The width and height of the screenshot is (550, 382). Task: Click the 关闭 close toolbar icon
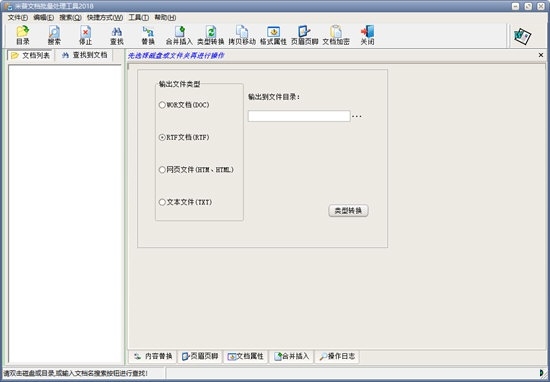tap(367, 35)
